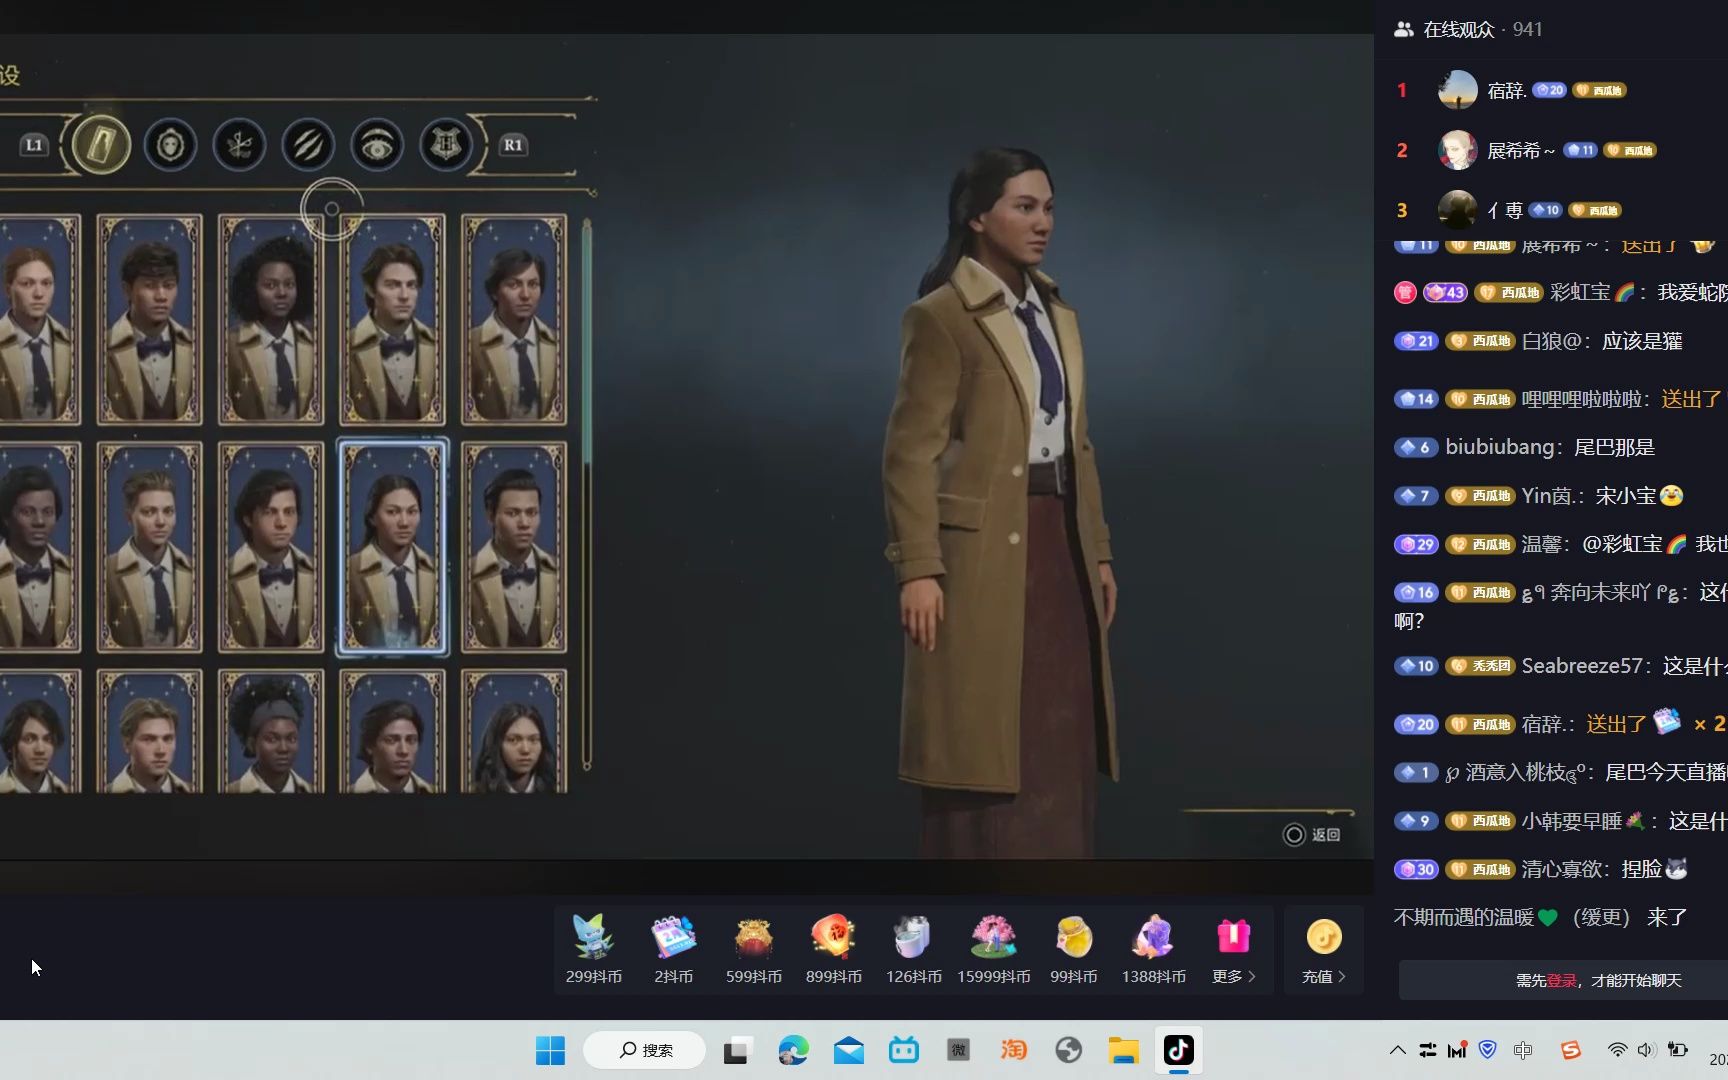Send the 99抖币 honey jar gift
The width and height of the screenshot is (1728, 1080).
[1074, 950]
